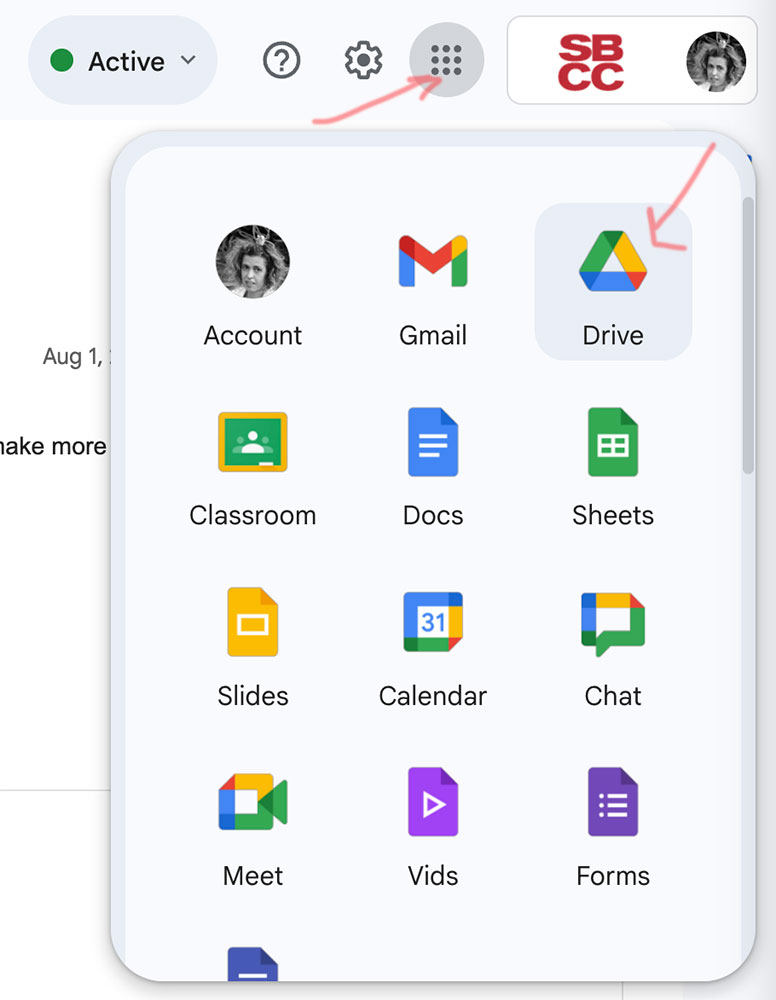The image size is (776, 1000).
Task: Open the Google apps grid launcher
Action: (x=446, y=61)
